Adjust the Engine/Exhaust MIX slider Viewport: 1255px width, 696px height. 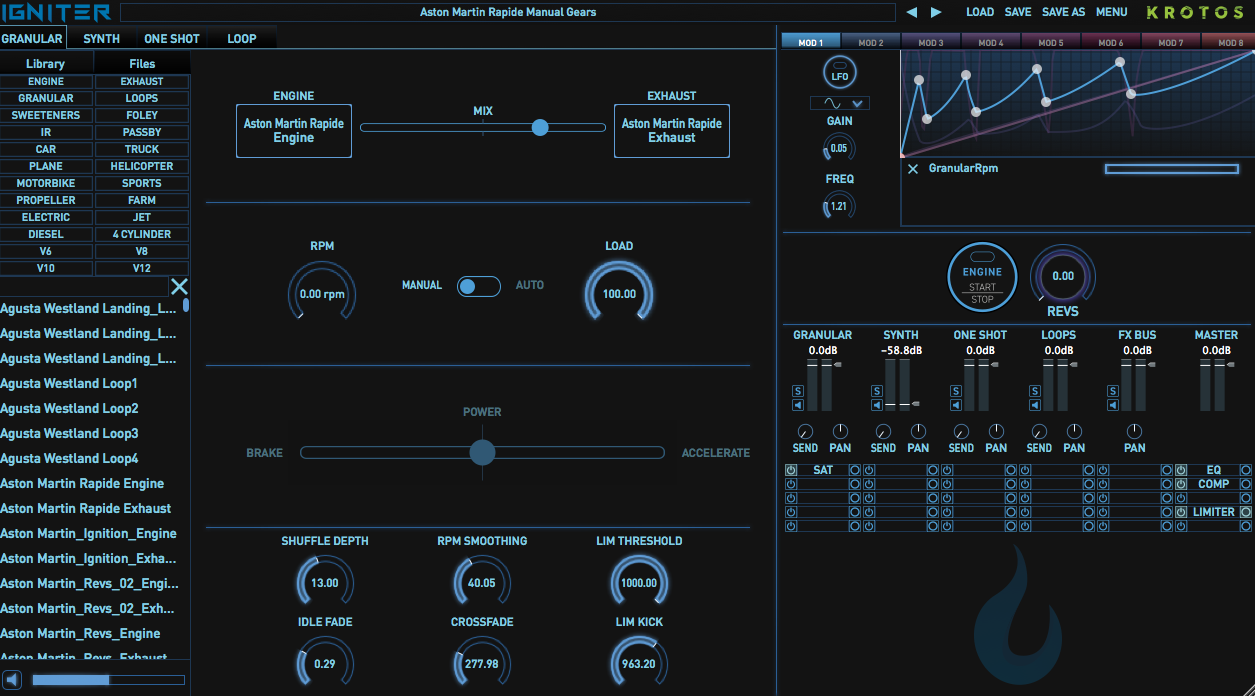coord(483,127)
